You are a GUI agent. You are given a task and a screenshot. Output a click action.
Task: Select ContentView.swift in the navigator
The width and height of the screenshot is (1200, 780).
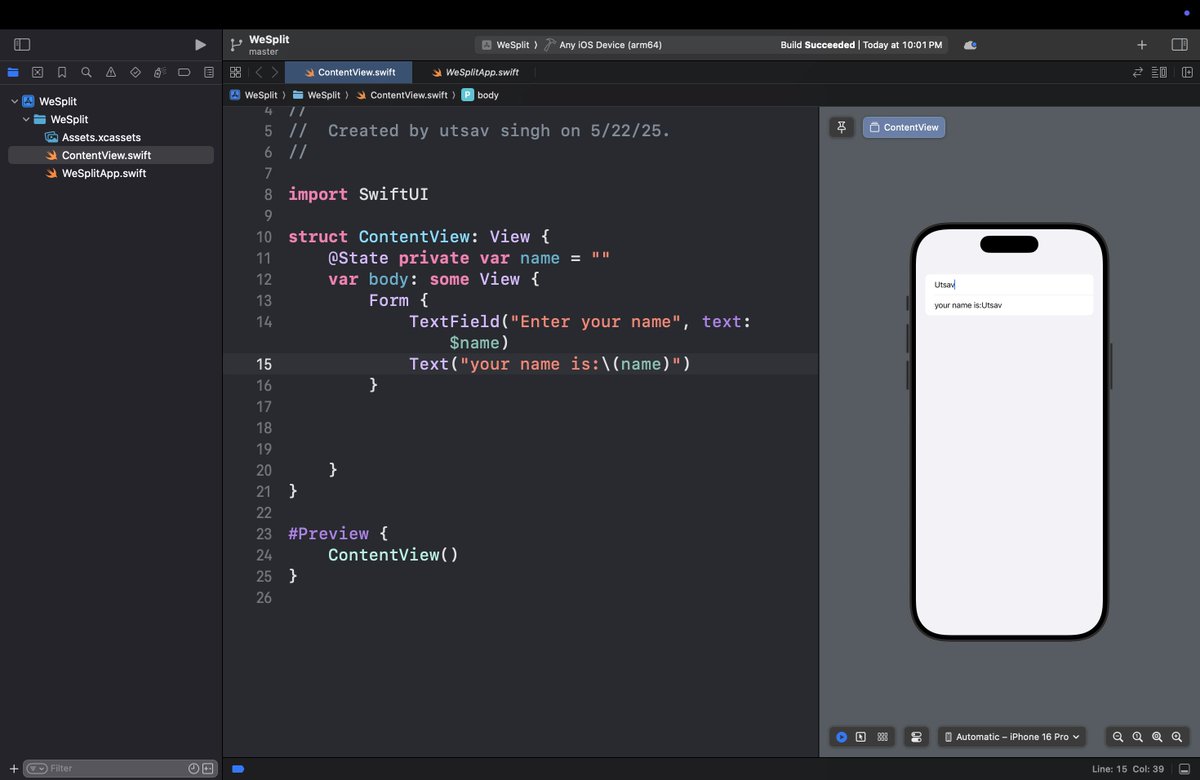[x=111, y=155]
